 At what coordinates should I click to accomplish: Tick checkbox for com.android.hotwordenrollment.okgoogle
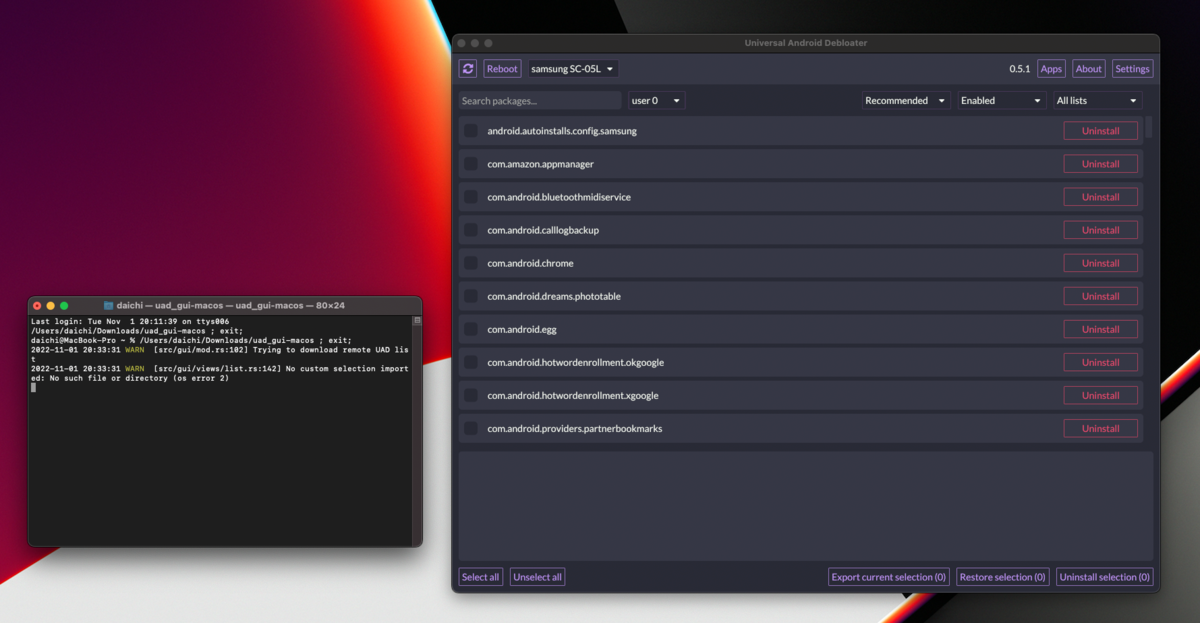[x=470, y=362]
